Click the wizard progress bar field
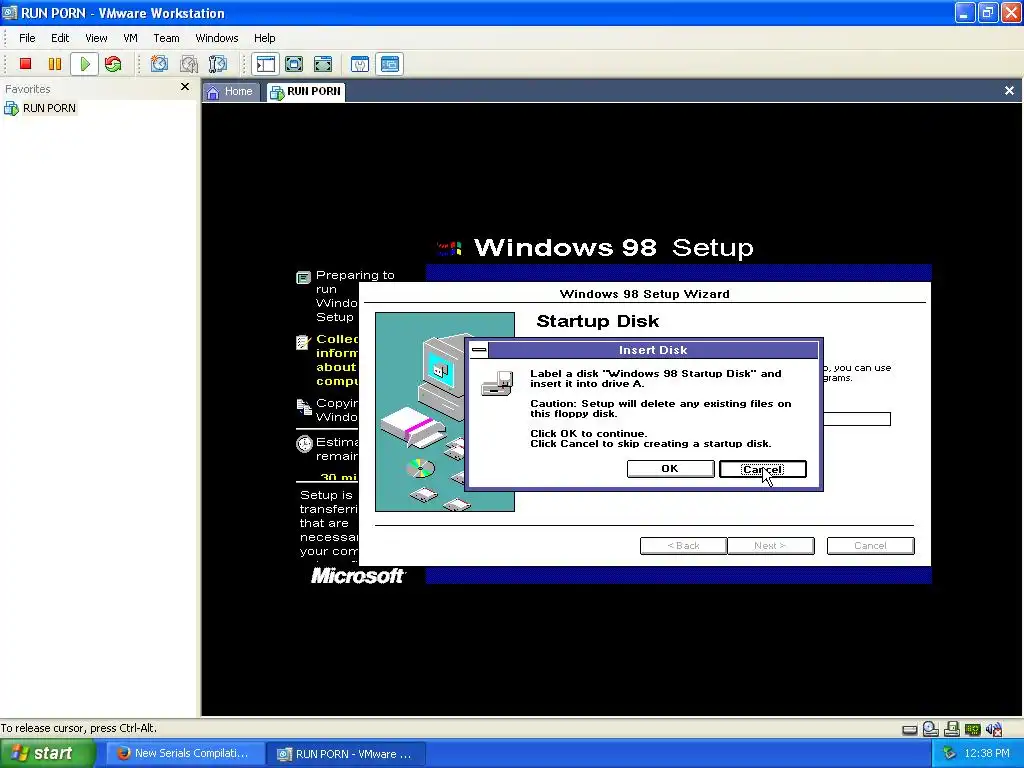Screen dimensions: 1024x768 pyautogui.click(x=857, y=419)
